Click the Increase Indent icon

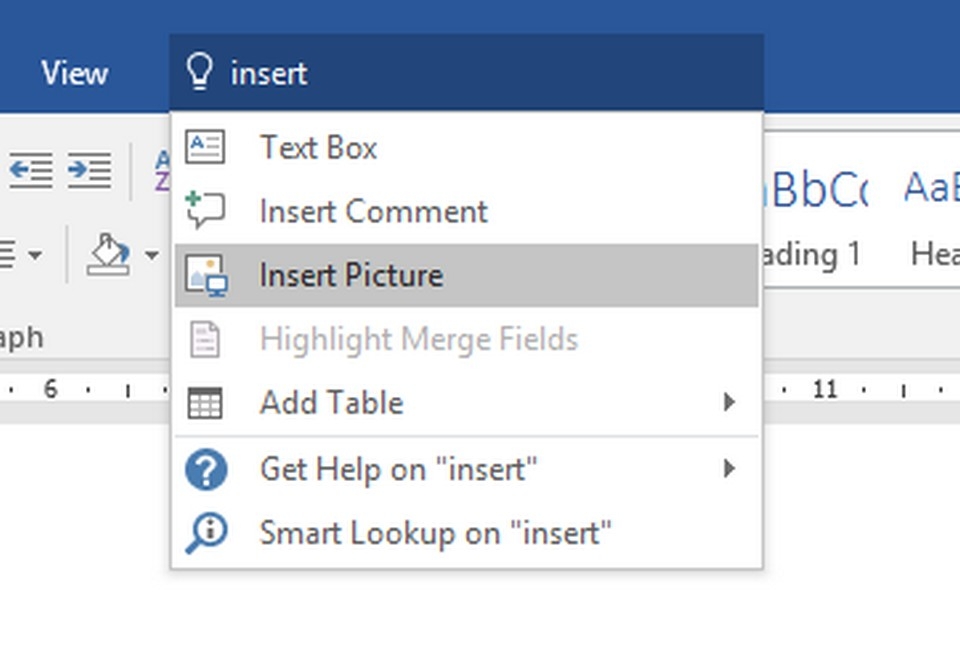(x=89, y=171)
